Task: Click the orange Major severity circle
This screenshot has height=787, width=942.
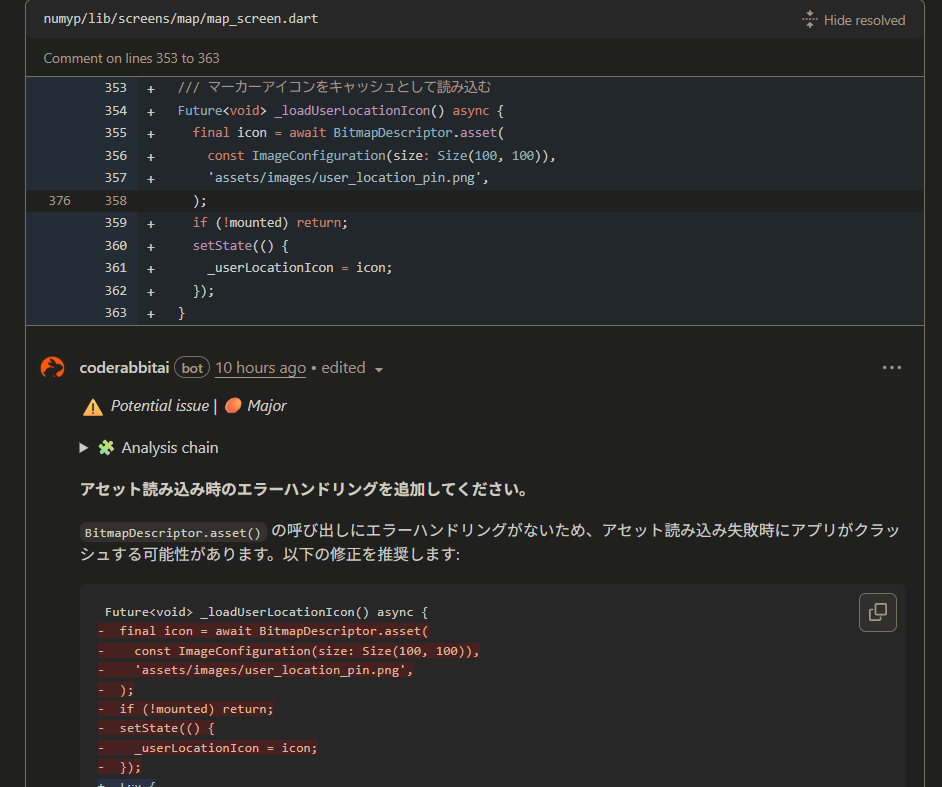Action: click(x=233, y=406)
